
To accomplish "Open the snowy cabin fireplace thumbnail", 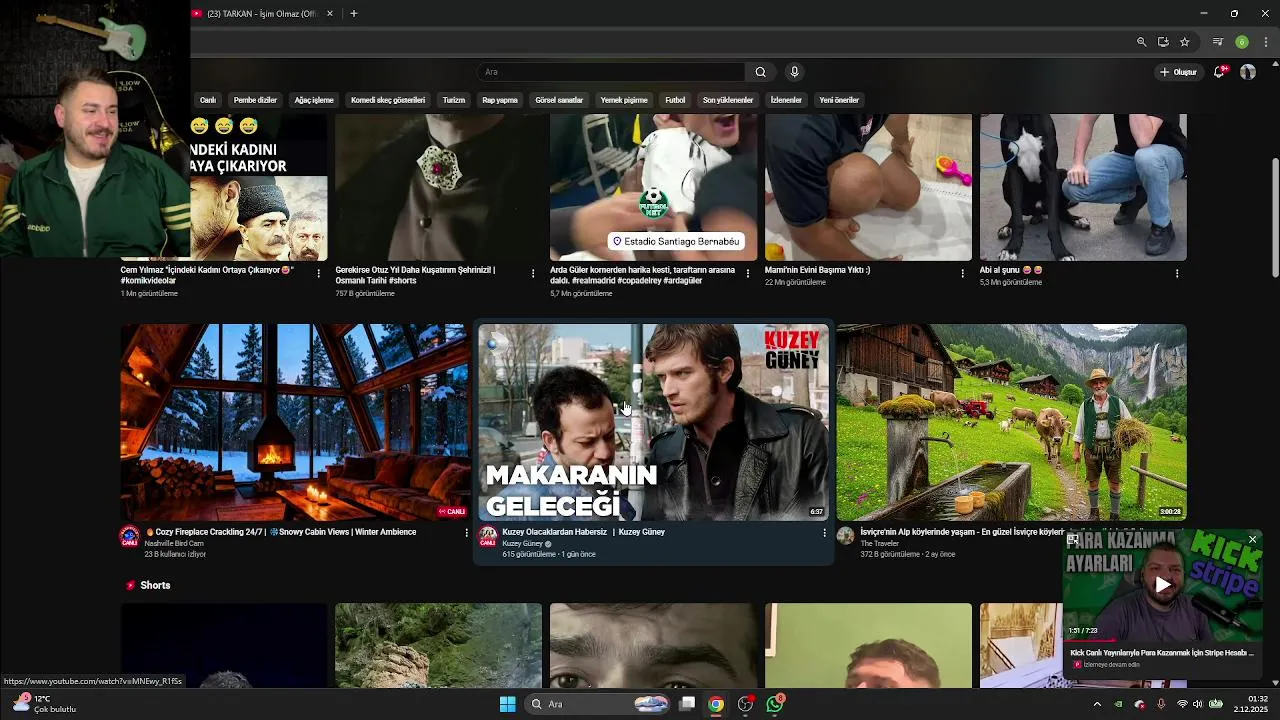I will click(x=295, y=422).
